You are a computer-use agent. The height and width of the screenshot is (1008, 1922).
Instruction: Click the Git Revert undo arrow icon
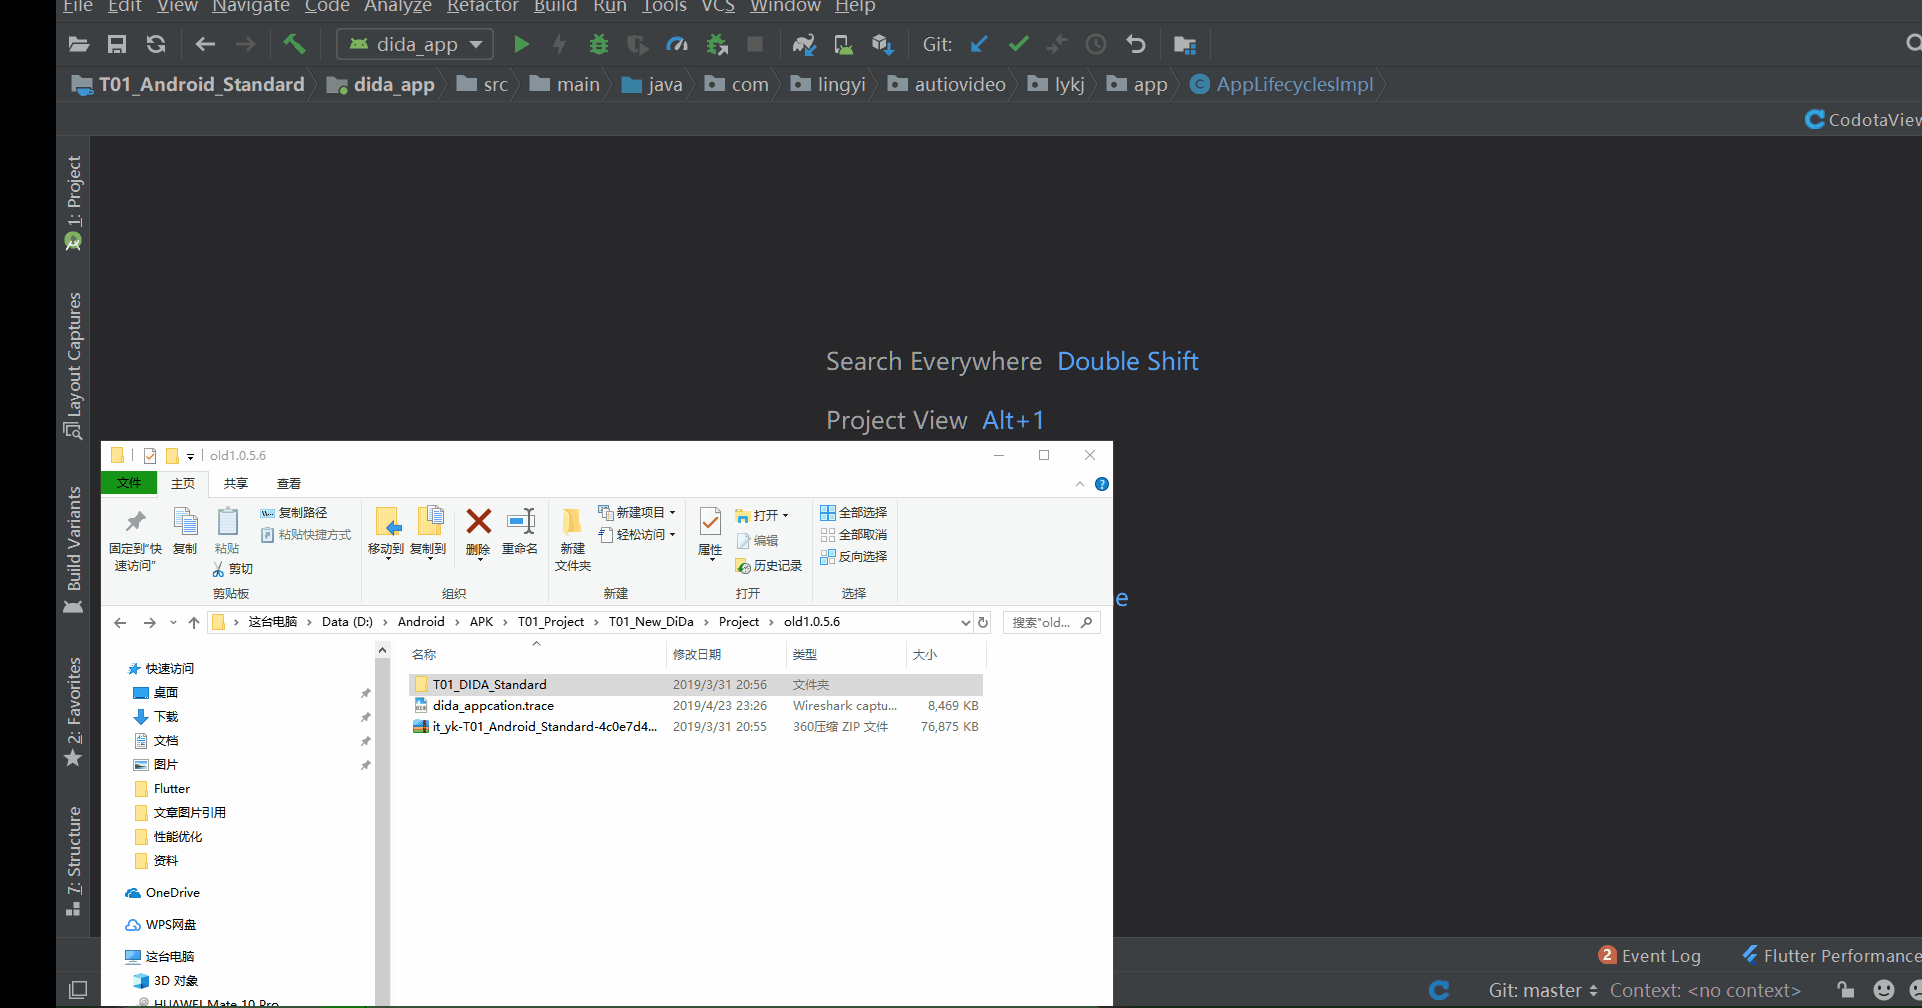coord(1136,44)
